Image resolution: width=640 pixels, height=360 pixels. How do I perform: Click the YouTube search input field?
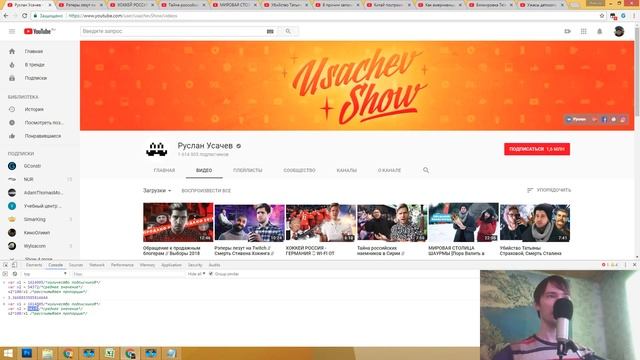click(173, 31)
